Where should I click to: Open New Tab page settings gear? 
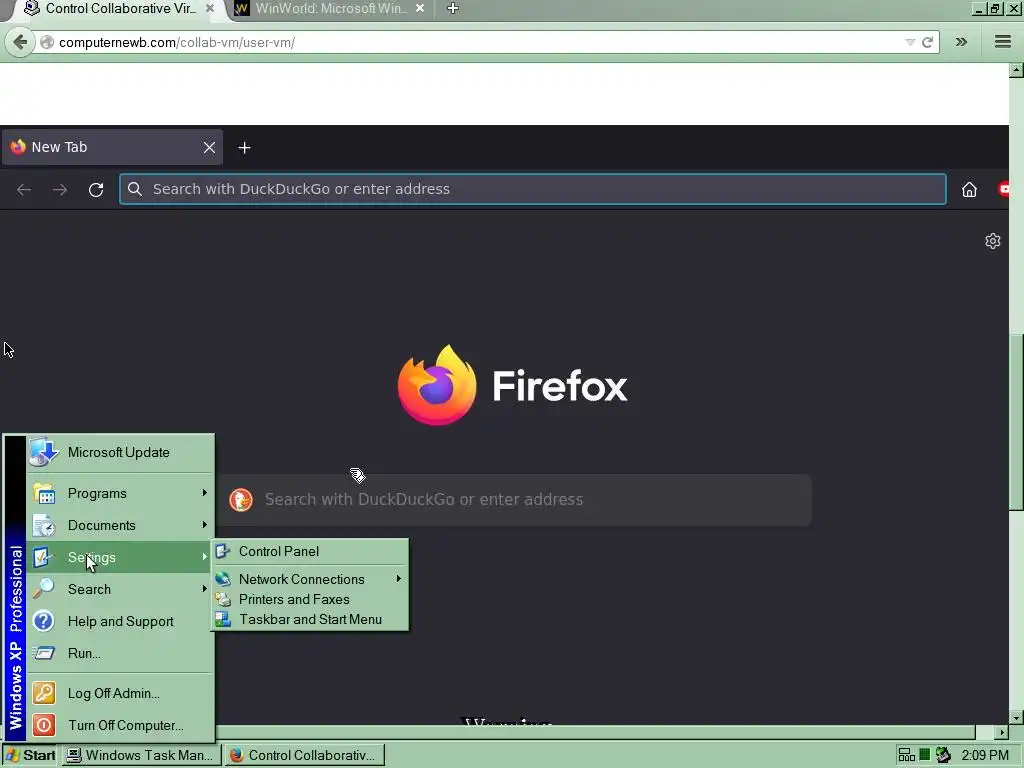(993, 241)
